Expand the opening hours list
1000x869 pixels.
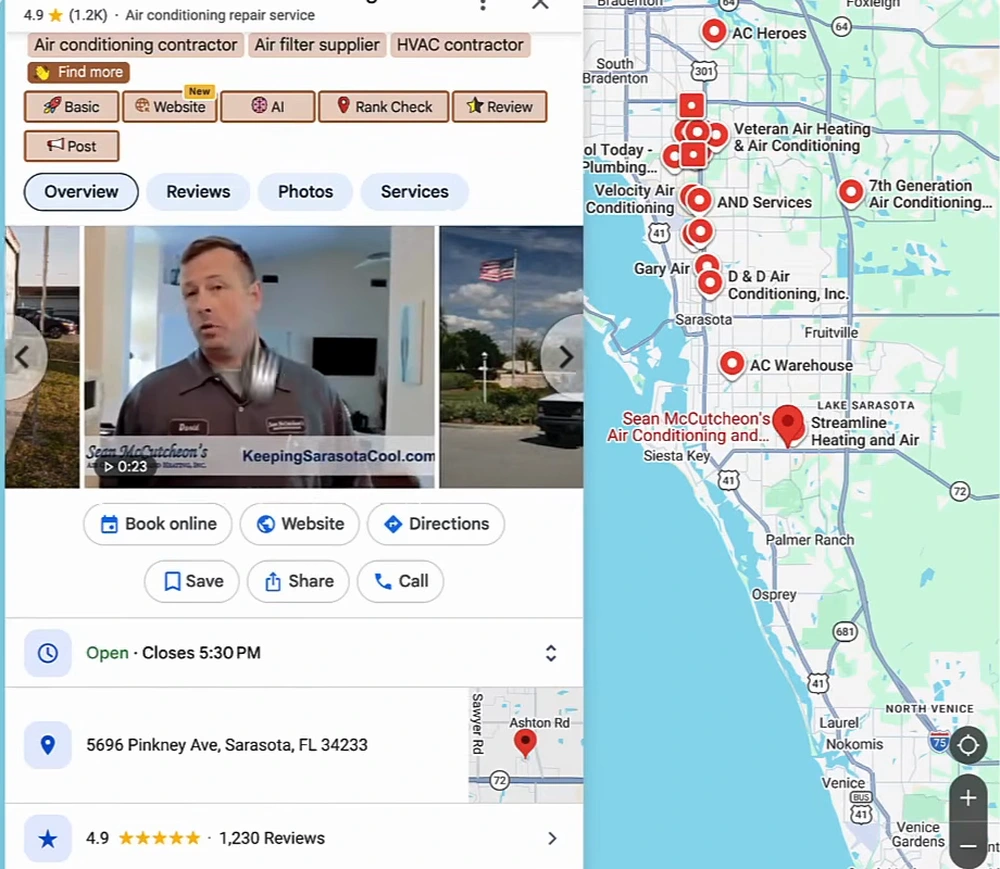[551, 653]
